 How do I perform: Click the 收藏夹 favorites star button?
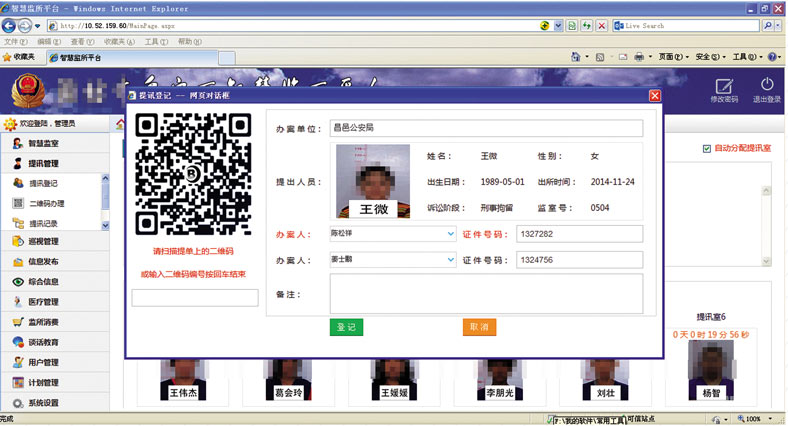click(x=19, y=57)
